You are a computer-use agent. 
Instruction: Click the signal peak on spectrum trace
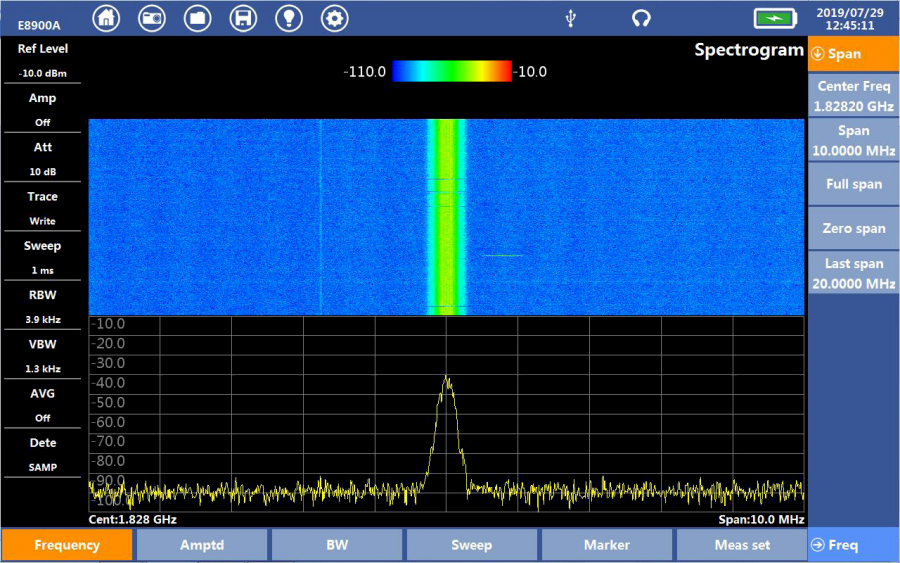(x=447, y=378)
